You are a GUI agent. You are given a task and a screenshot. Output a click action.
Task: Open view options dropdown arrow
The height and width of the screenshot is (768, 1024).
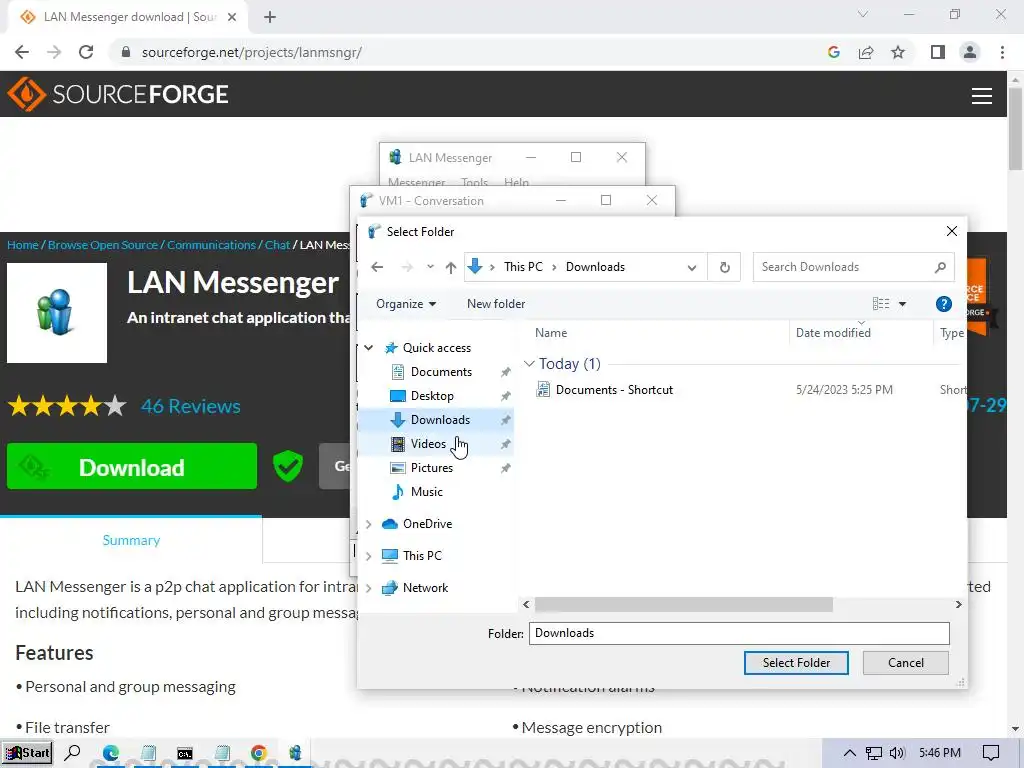[902, 304]
